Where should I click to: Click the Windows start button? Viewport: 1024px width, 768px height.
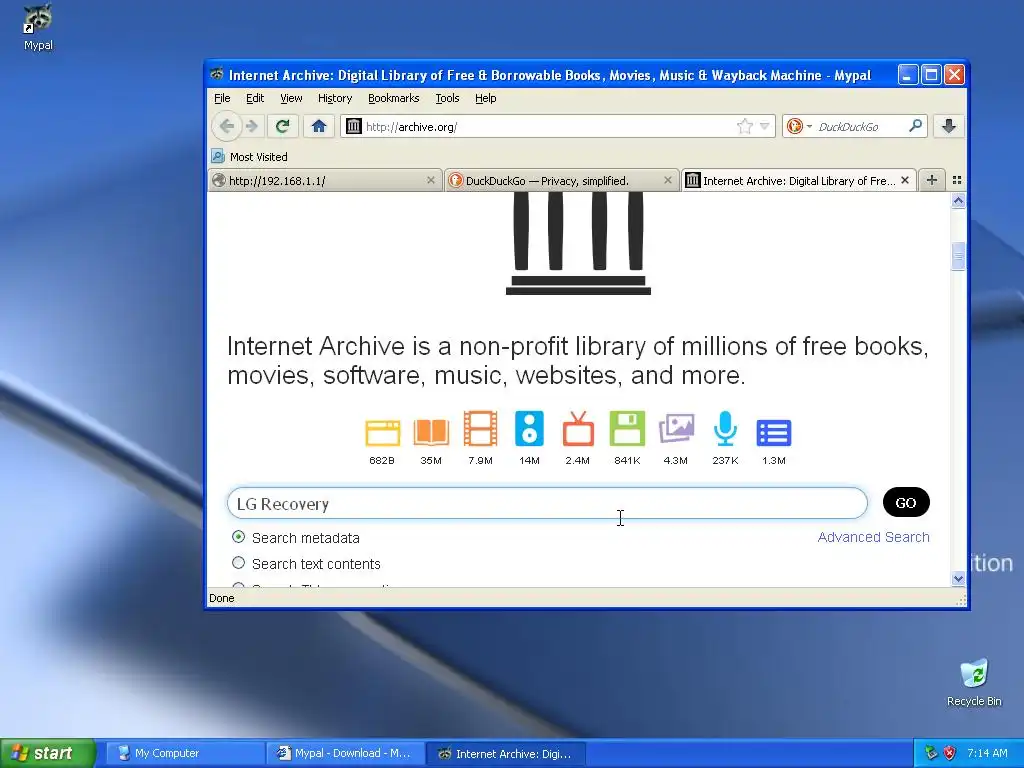click(48, 753)
